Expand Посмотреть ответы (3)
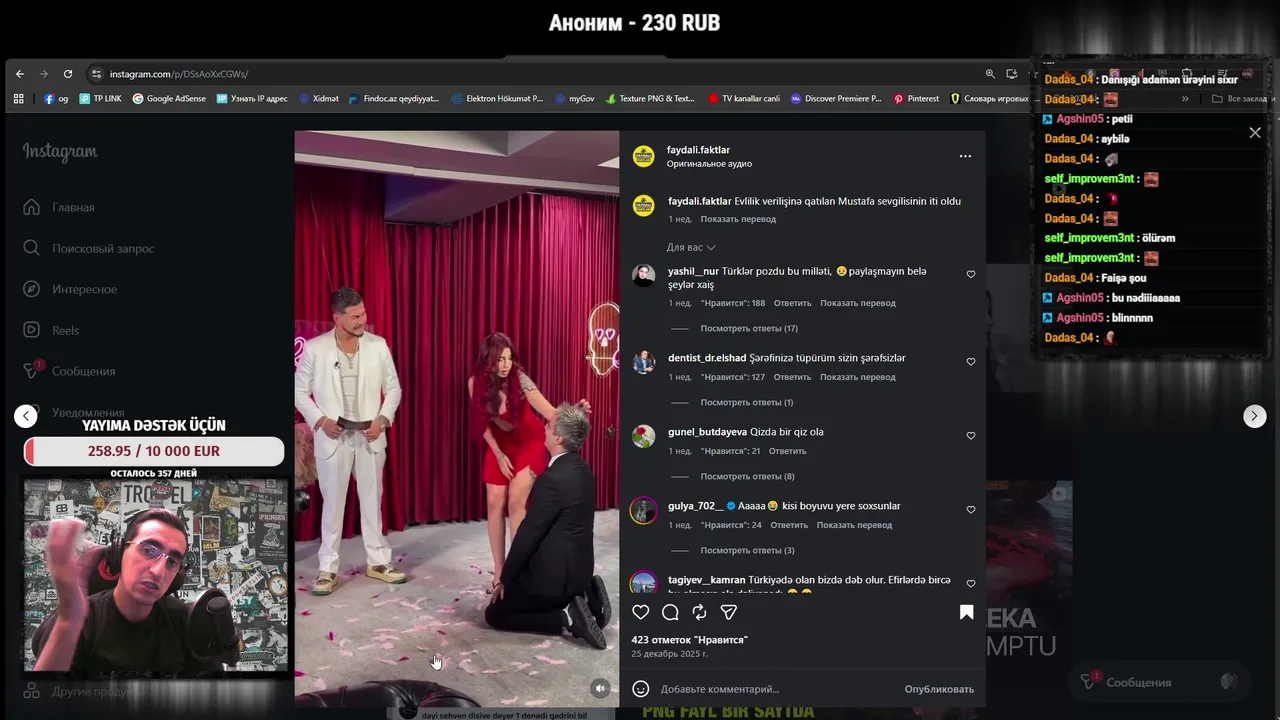The image size is (1280, 720). [748, 550]
